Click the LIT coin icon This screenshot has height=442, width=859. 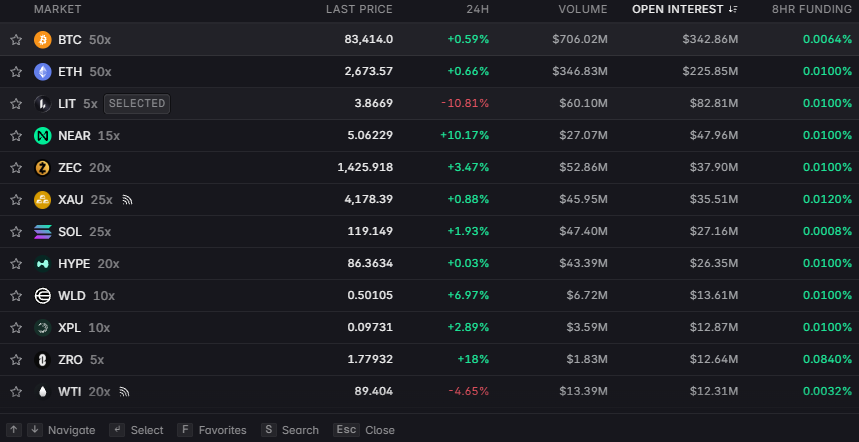(x=43, y=104)
